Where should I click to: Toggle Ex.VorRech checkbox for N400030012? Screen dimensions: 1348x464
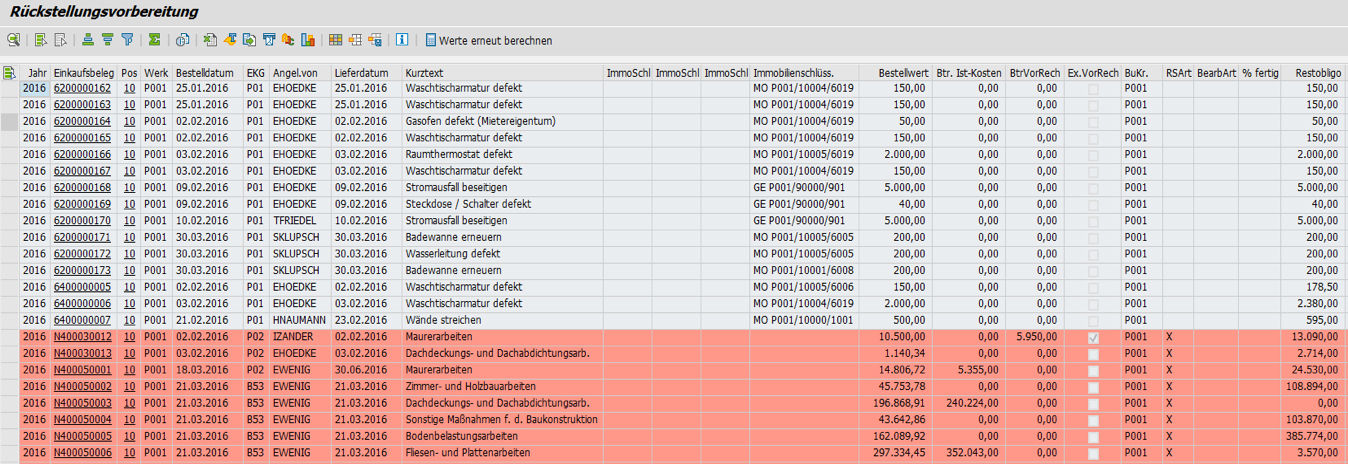[x=1092, y=337]
